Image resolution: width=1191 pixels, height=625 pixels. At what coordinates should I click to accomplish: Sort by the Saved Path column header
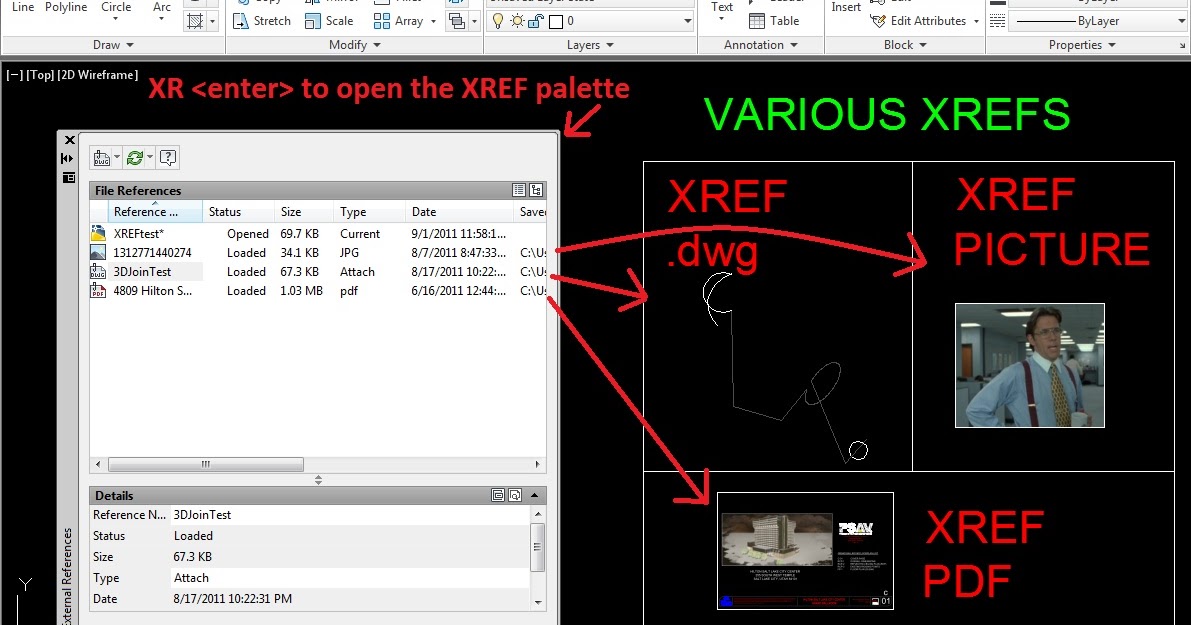(530, 212)
